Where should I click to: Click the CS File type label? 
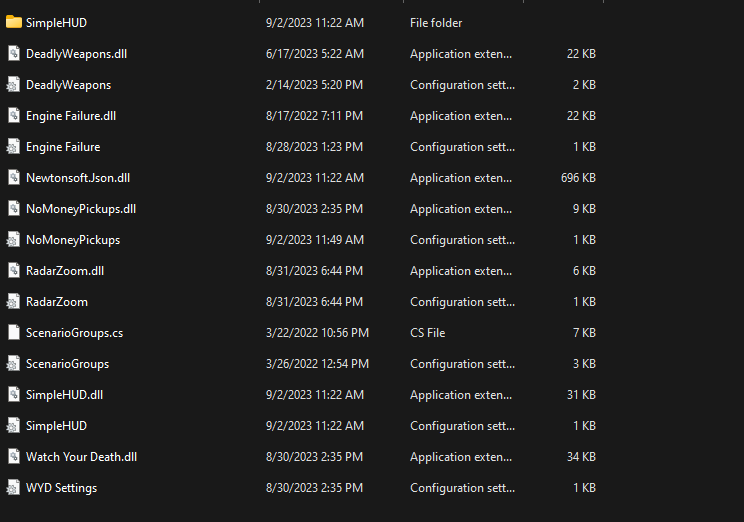click(x=428, y=333)
